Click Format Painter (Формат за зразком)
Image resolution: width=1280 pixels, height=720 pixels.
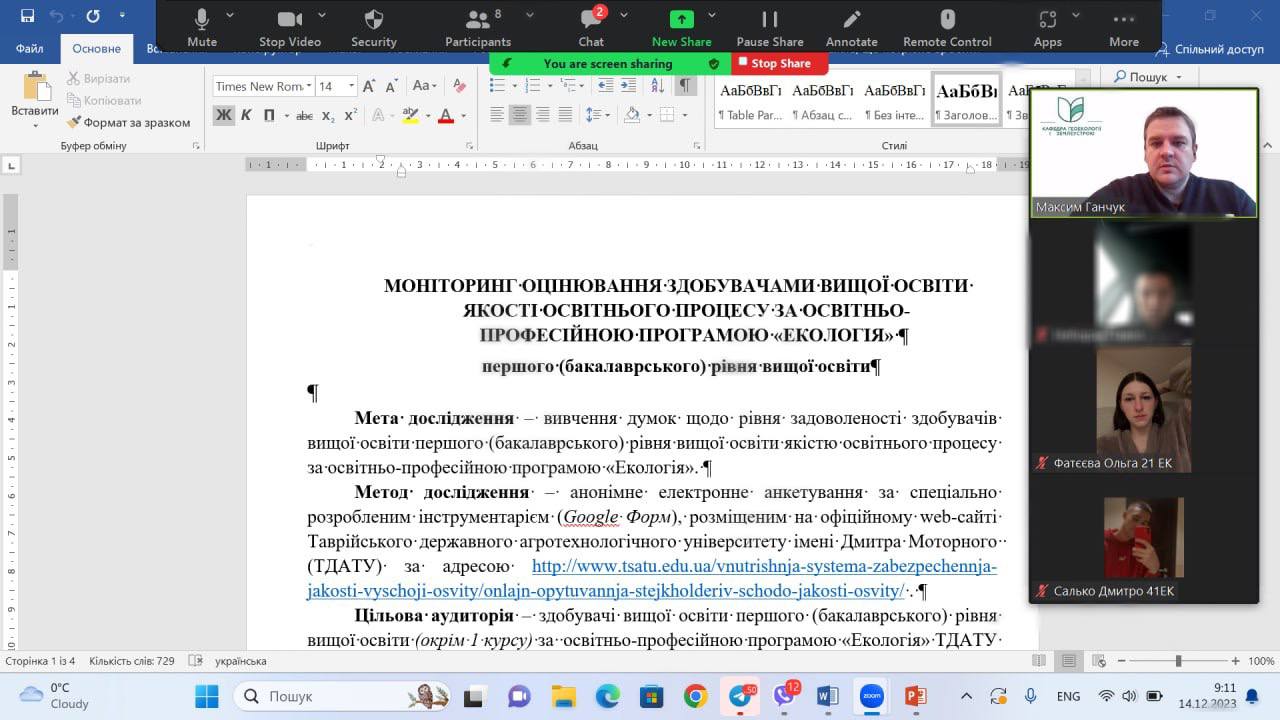coord(128,122)
